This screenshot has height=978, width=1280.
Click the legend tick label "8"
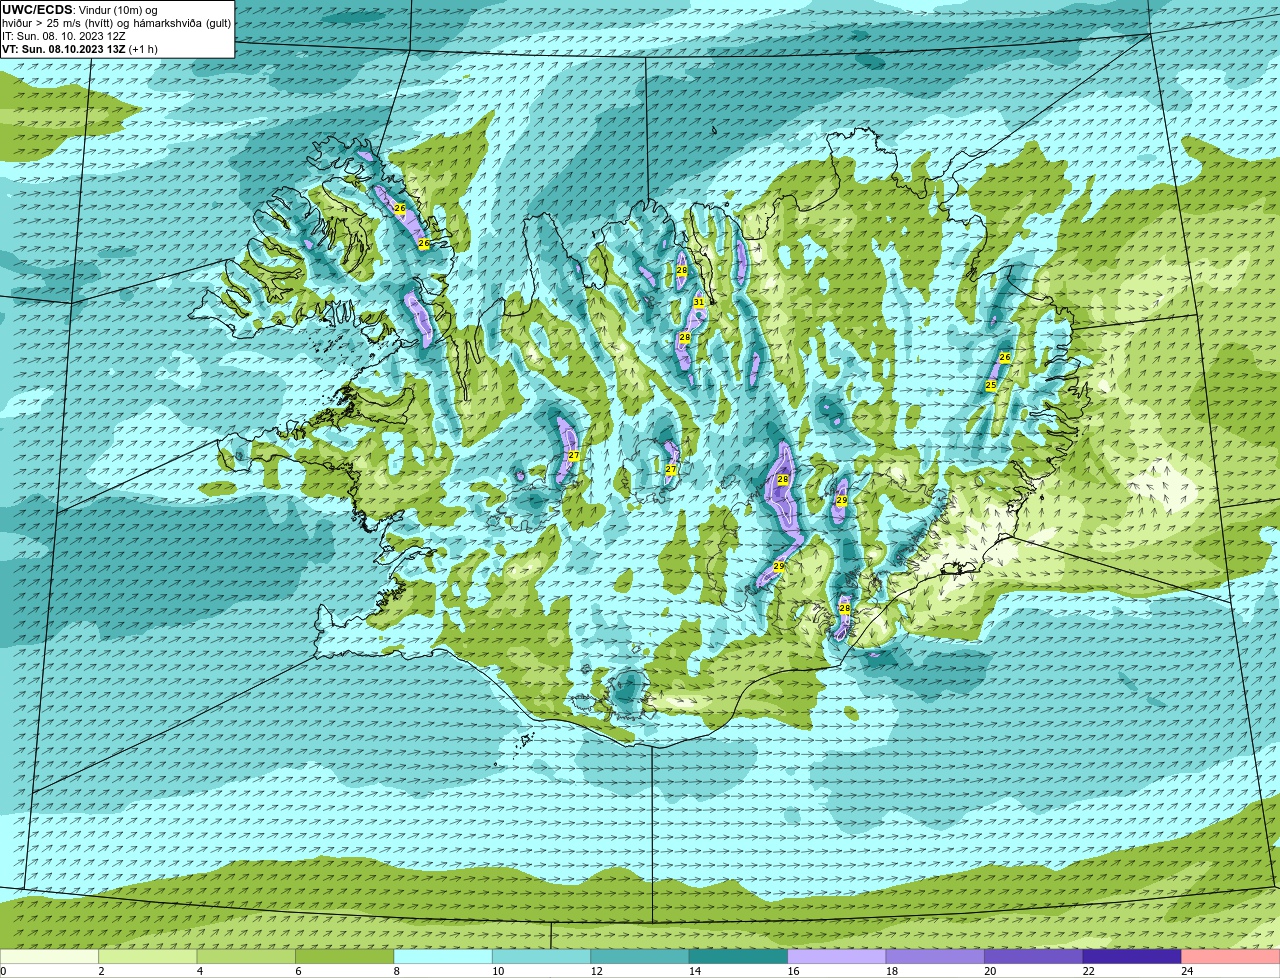click(396, 971)
